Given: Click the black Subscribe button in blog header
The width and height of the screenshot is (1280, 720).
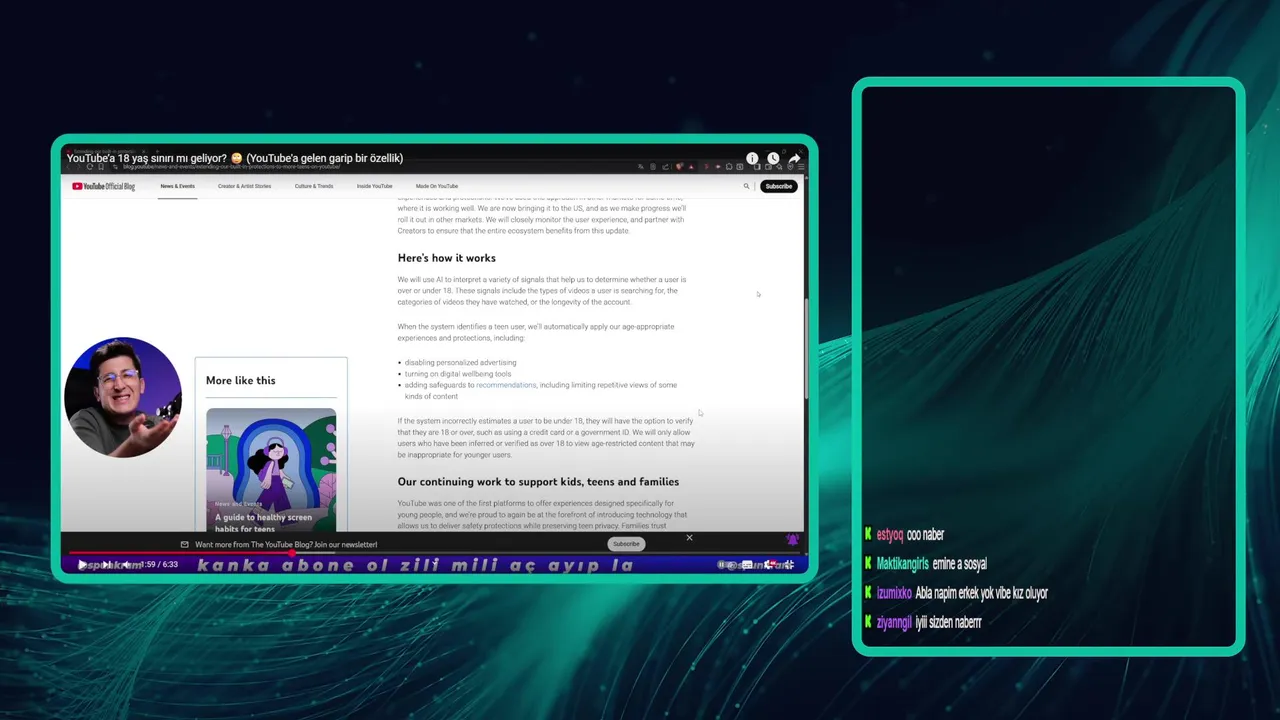Looking at the screenshot, I should (778, 186).
